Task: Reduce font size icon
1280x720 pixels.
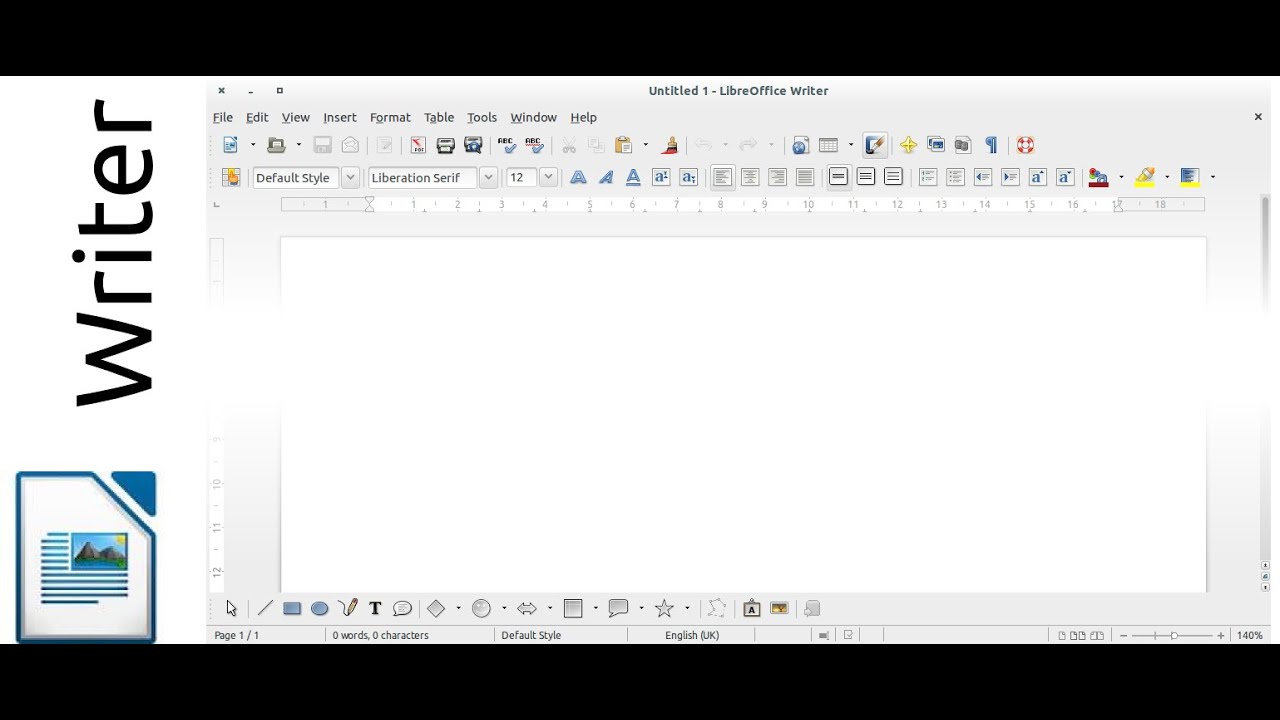Action: (1065, 177)
